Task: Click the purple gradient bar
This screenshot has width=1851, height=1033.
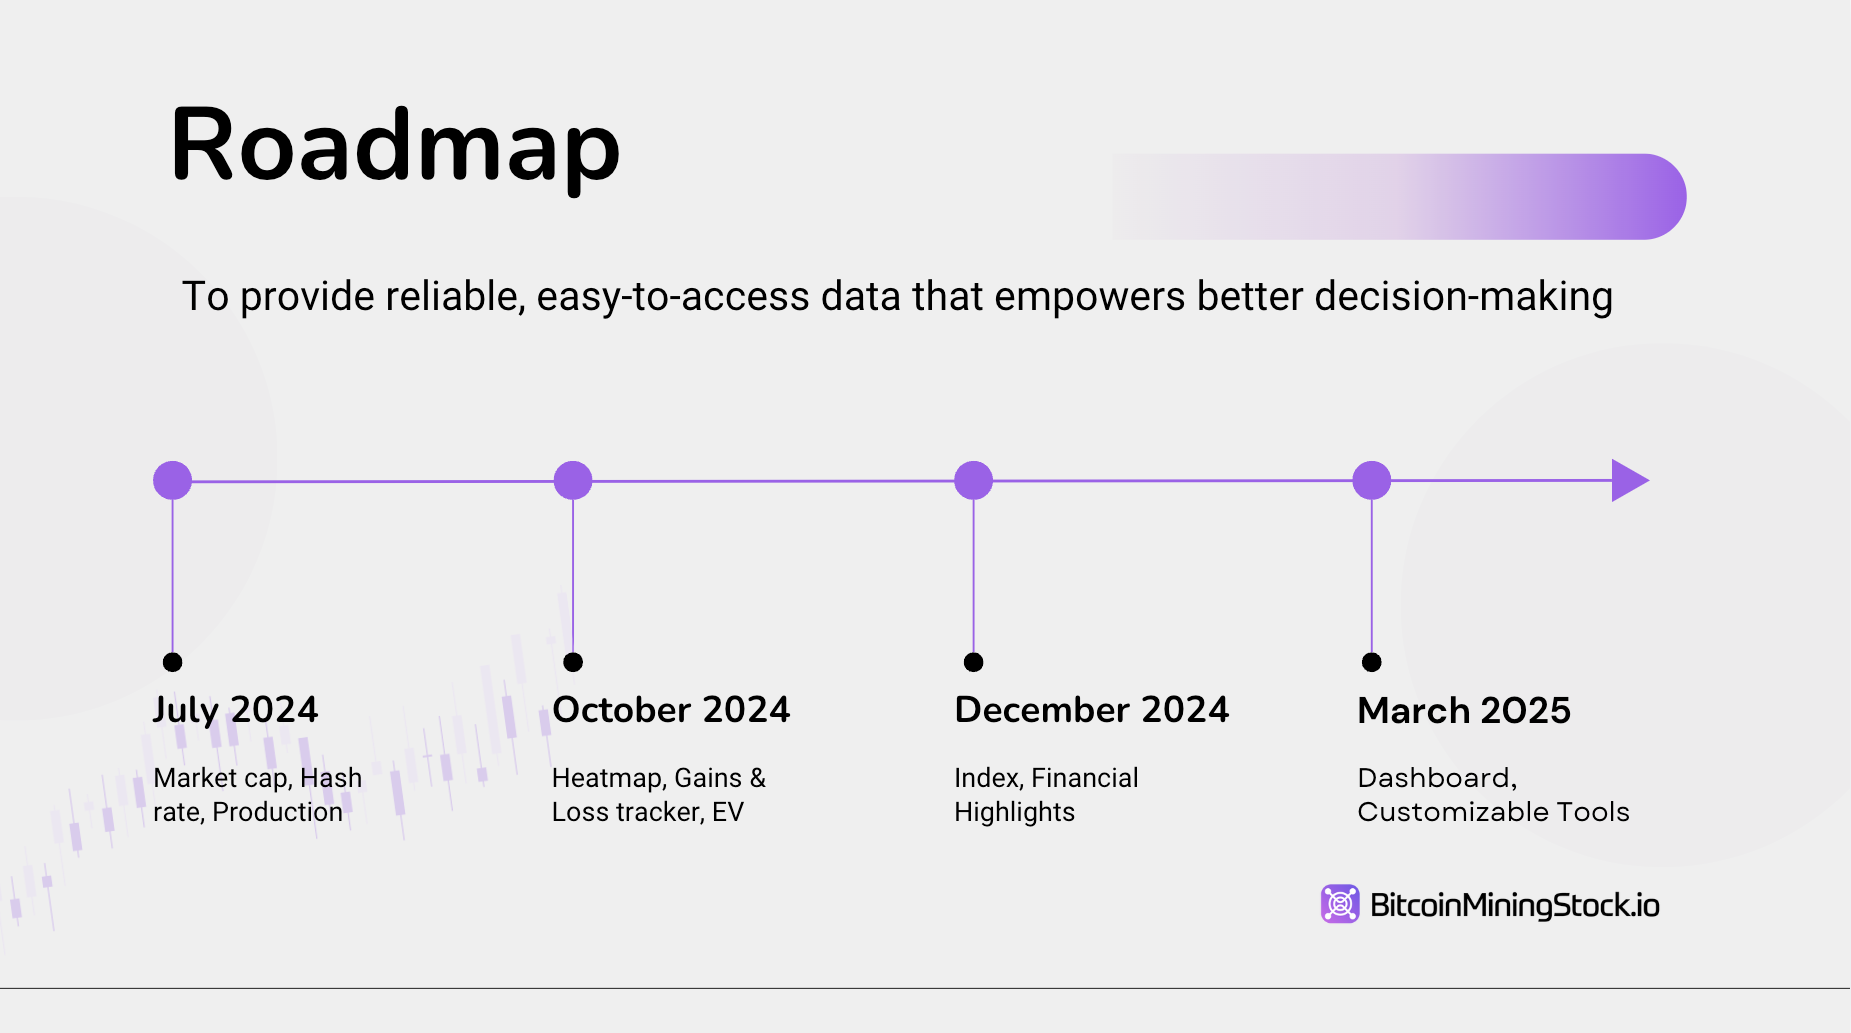Action: tap(1398, 197)
